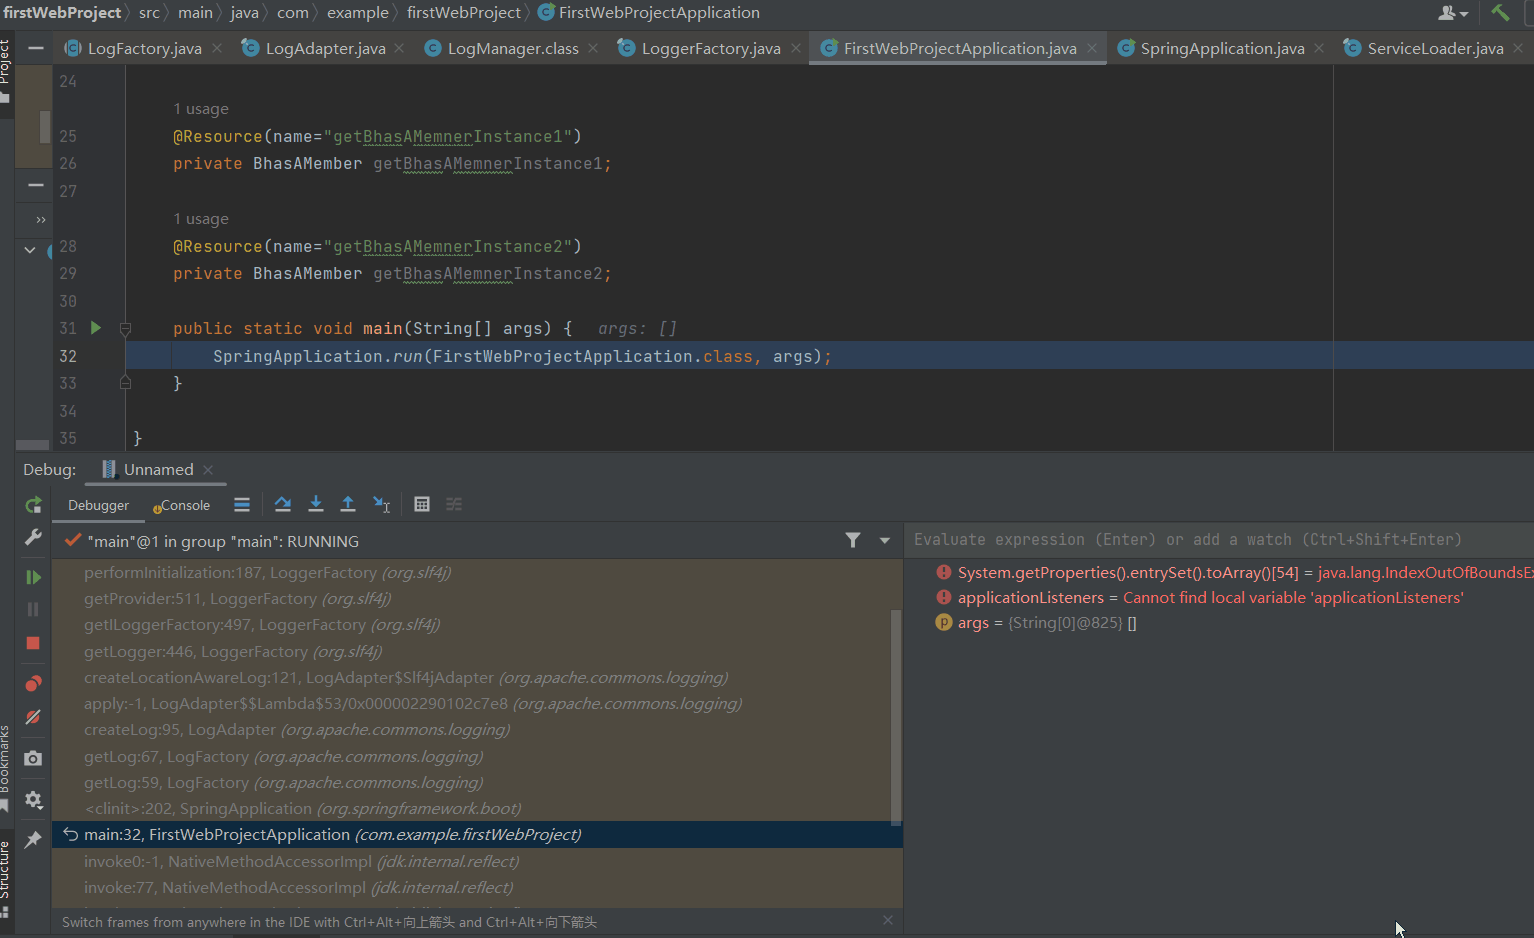This screenshot has width=1534, height=938.
Task: Select frame getProvider:511, LoggerFactory
Action: [471, 598]
